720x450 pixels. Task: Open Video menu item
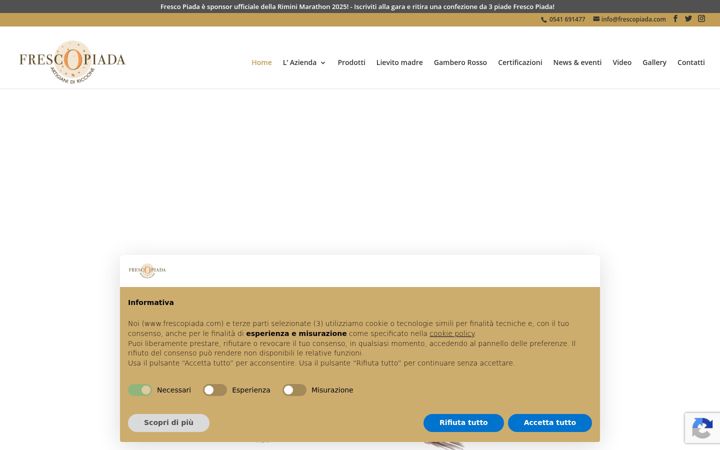[x=622, y=62]
